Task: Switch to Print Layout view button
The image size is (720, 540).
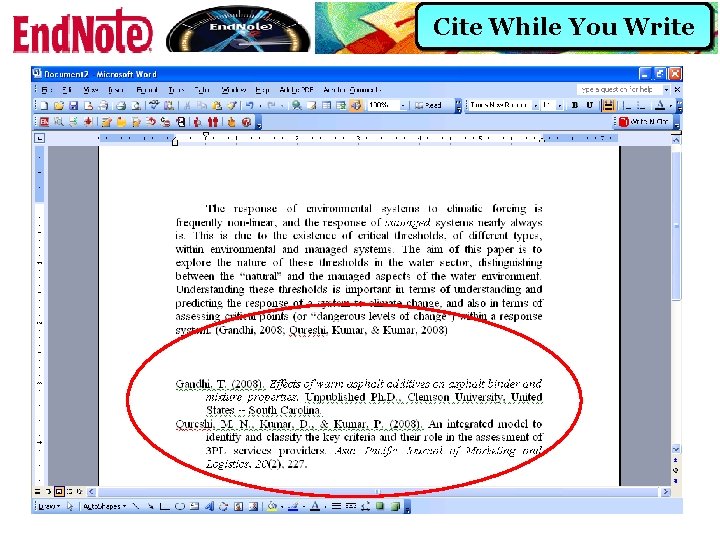Action: [59, 491]
